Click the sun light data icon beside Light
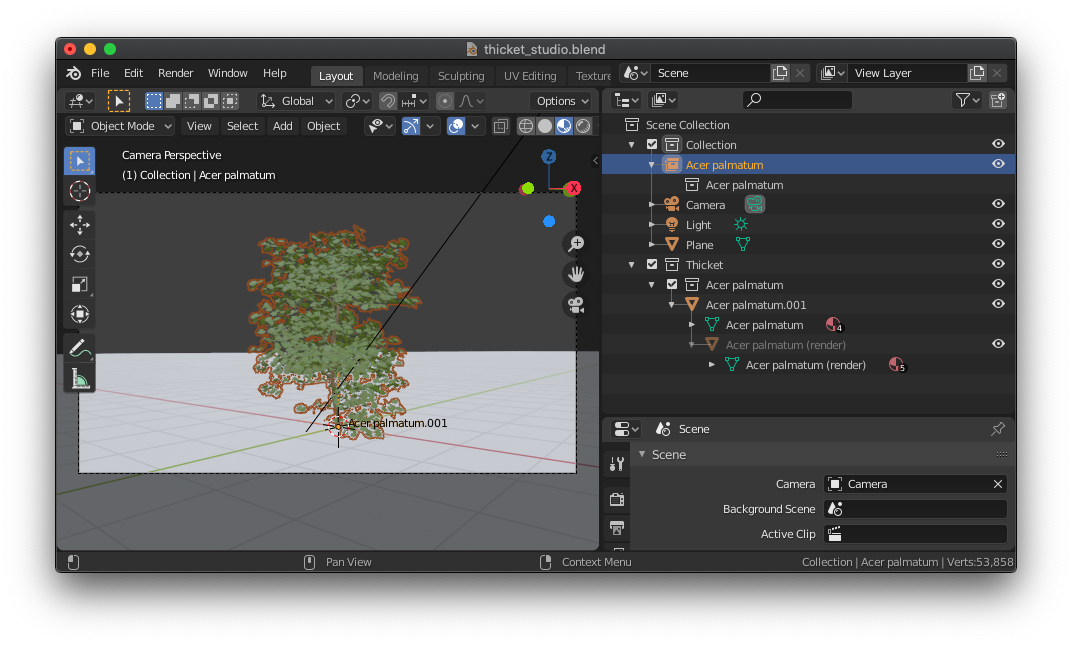This screenshot has height=646, width=1072. point(741,224)
